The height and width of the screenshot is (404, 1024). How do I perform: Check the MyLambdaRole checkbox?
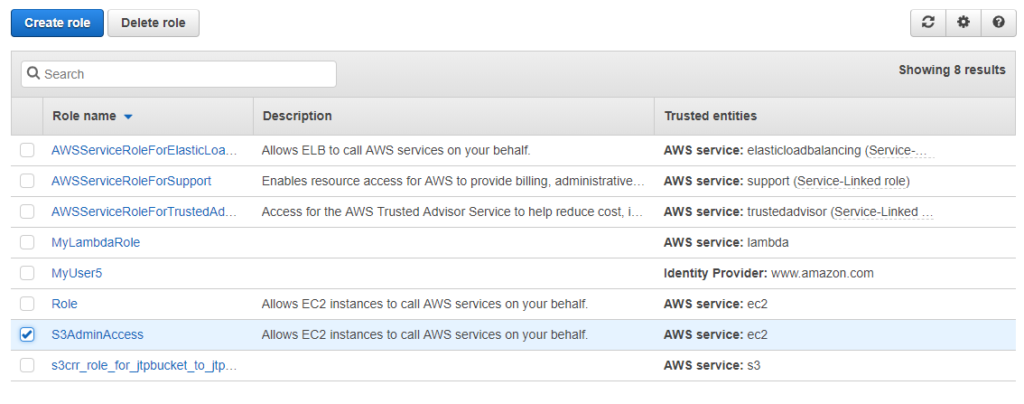pyautogui.click(x=27, y=242)
